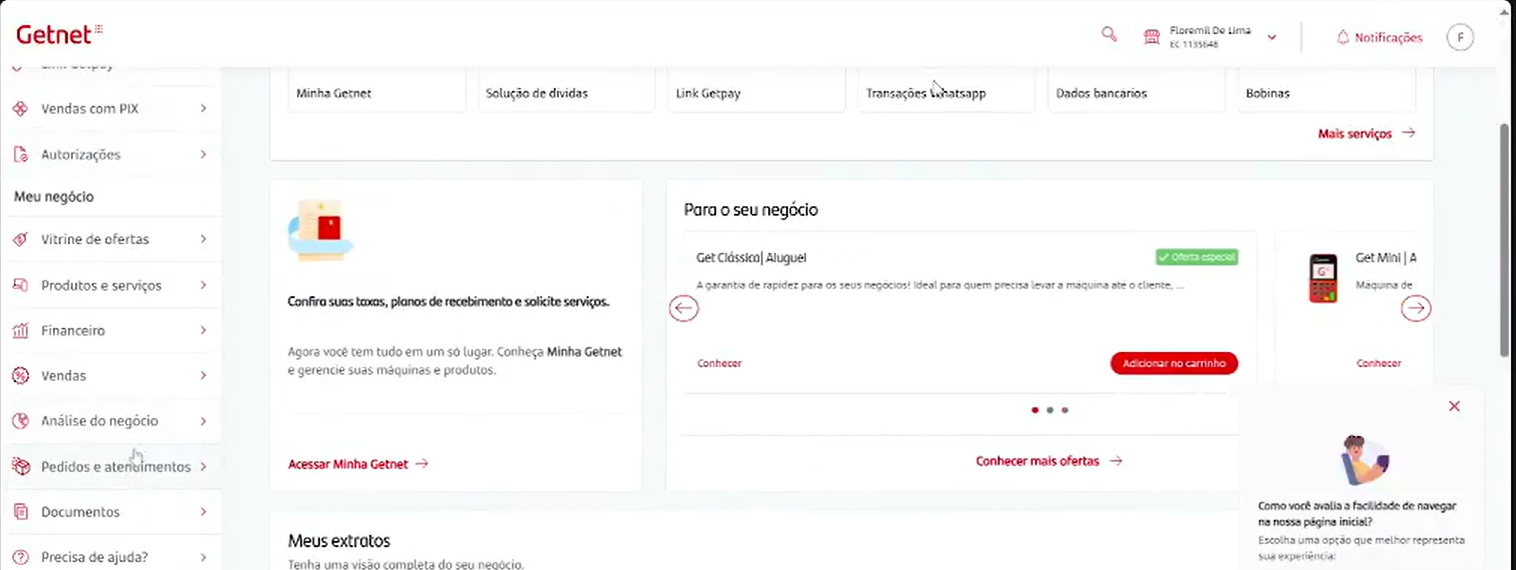Viewport: 1516px width, 570px height.
Task: Click Acessar Minha Getnet link
Action: [x=358, y=464]
